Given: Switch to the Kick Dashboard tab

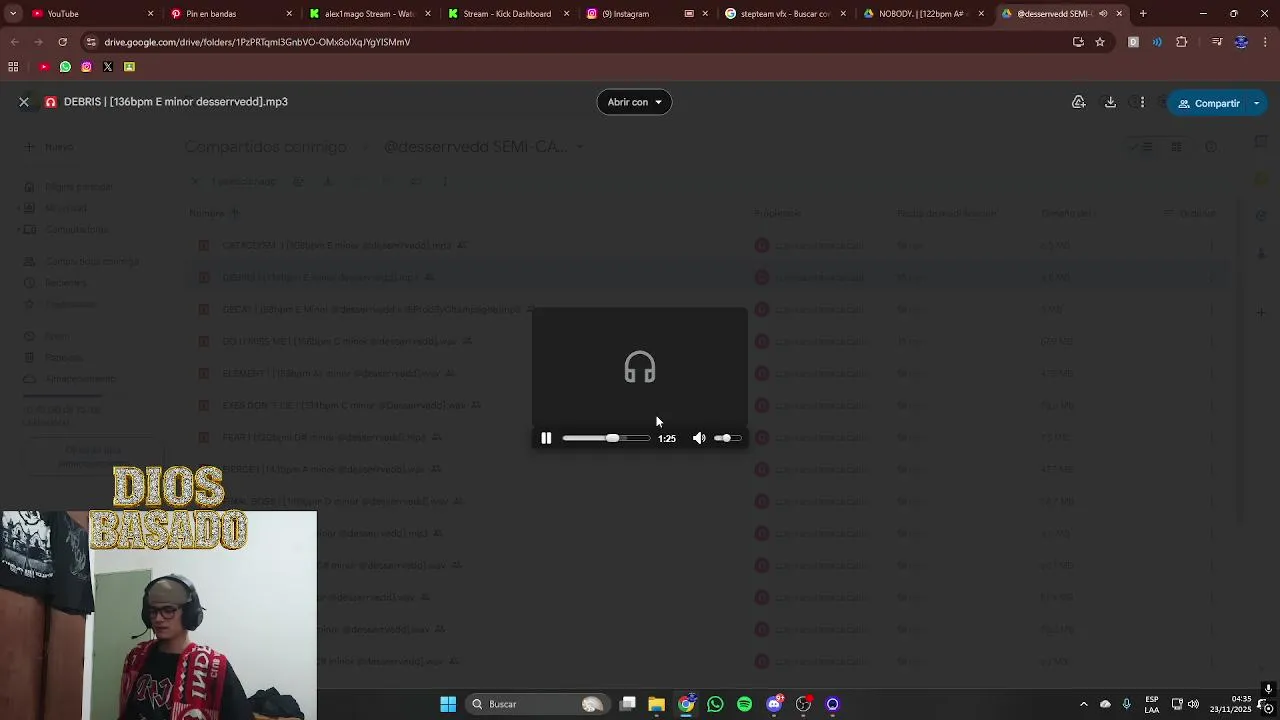Looking at the screenshot, I should pos(508,14).
